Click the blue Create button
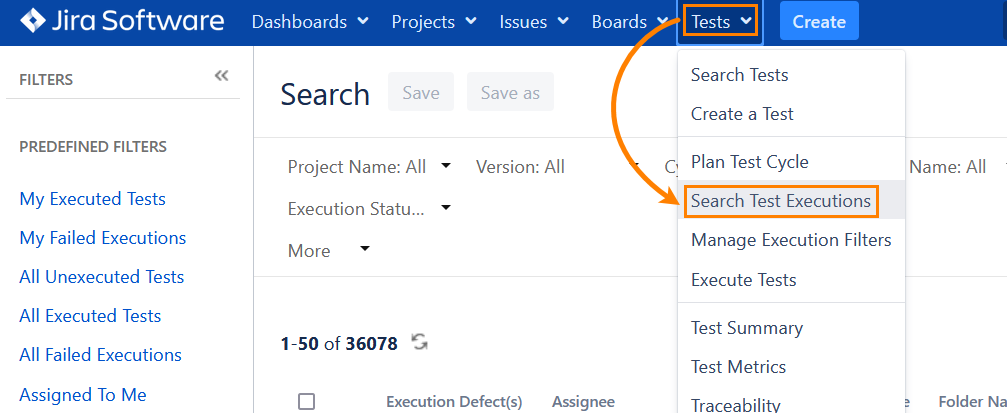The image size is (1007, 413). coord(819,22)
